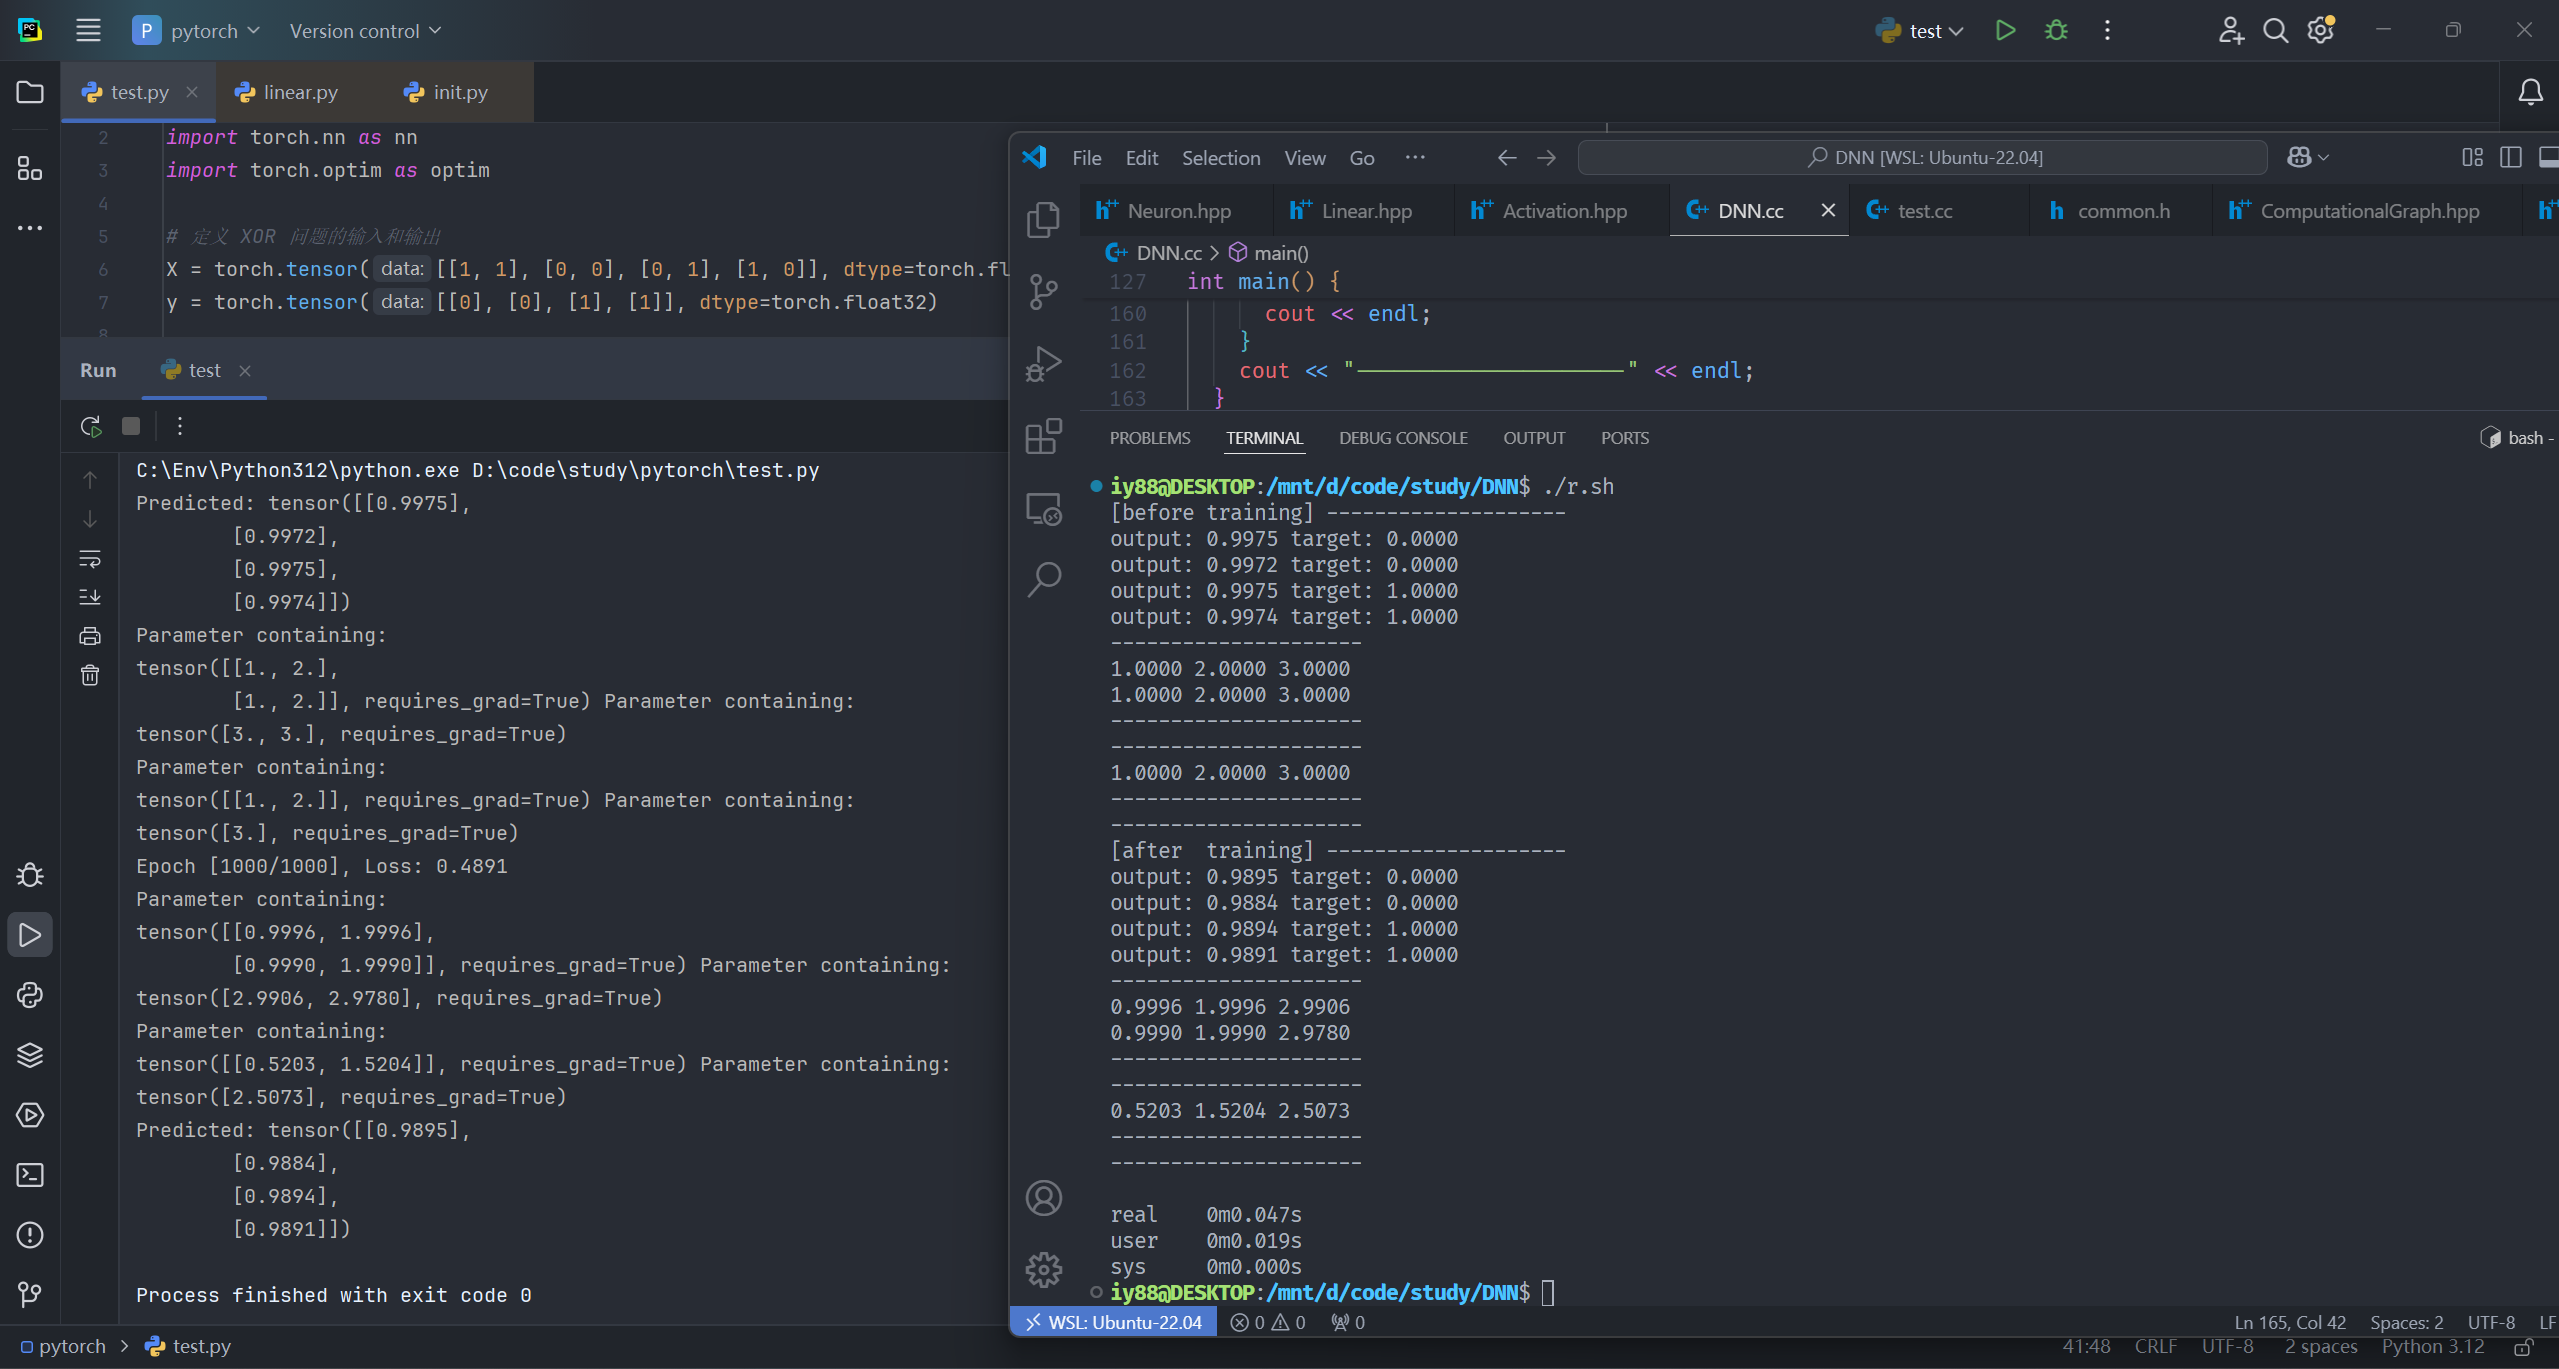Viewport: 2559px width, 1369px height.
Task: Click the trash icon to clear run output
Action: point(90,675)
